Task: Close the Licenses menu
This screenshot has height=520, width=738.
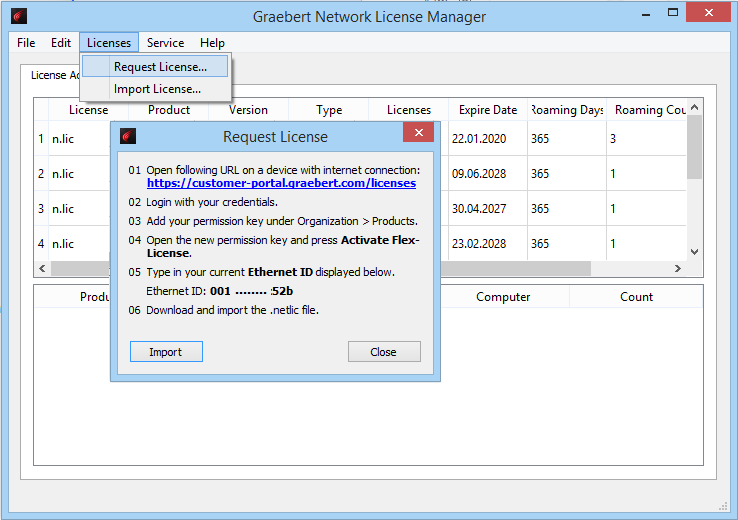Action: pos(109,43)
